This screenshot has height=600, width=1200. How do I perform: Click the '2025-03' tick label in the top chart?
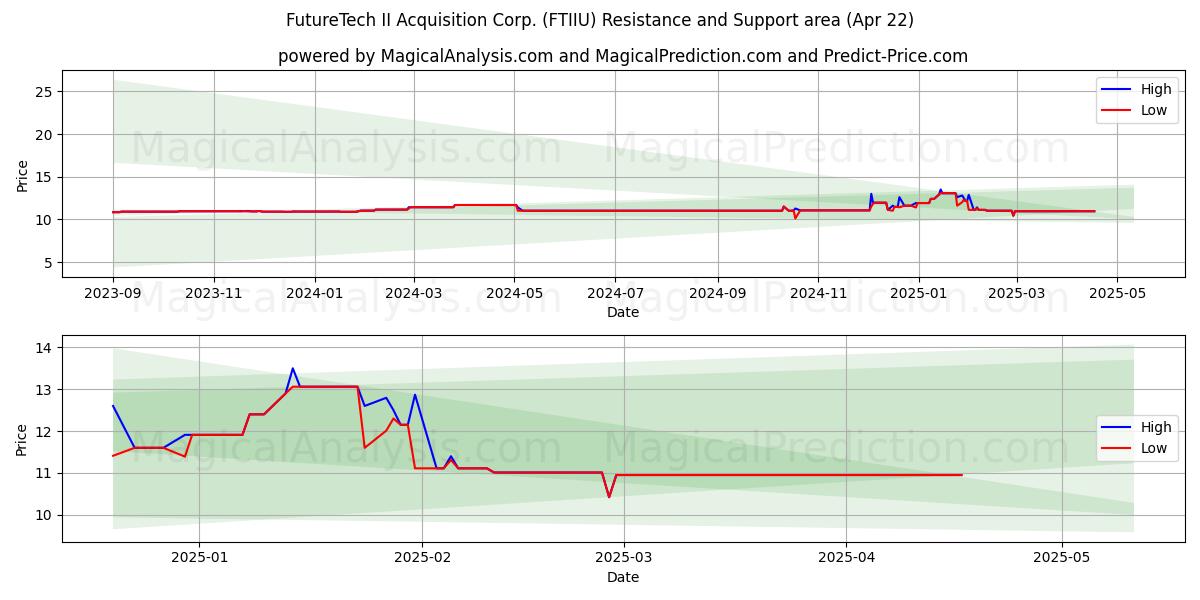coord(1017,294)
